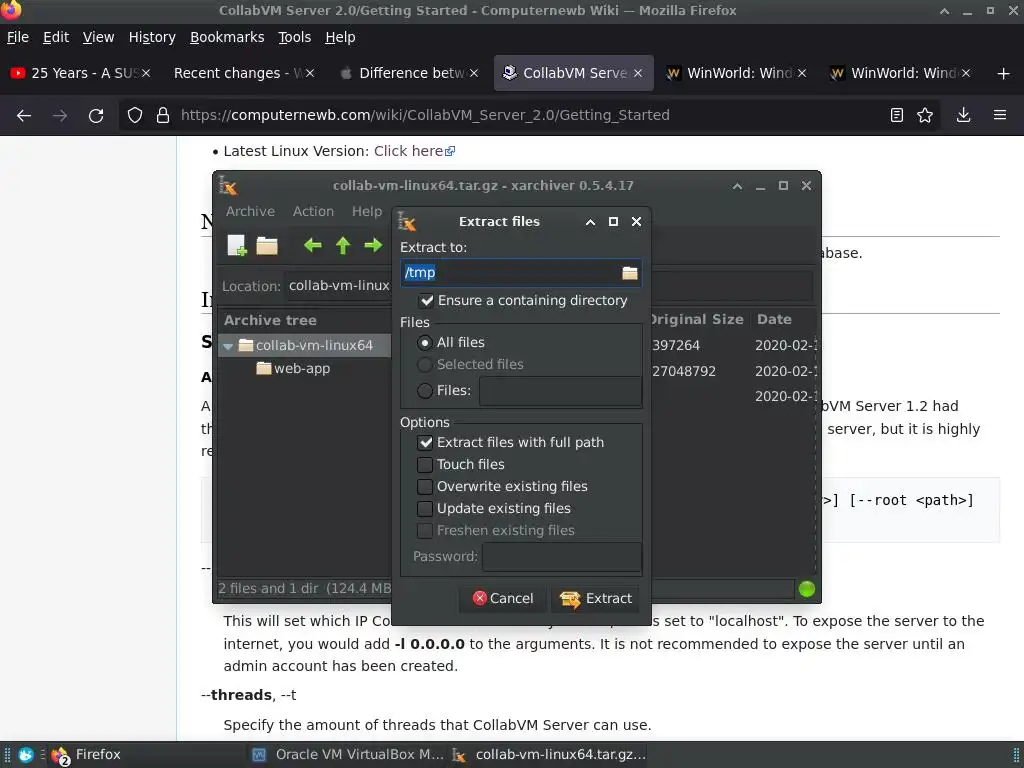Reload the current page in Firefox
Viewport: 1024px width, 768px height.
tap(96, 116)
